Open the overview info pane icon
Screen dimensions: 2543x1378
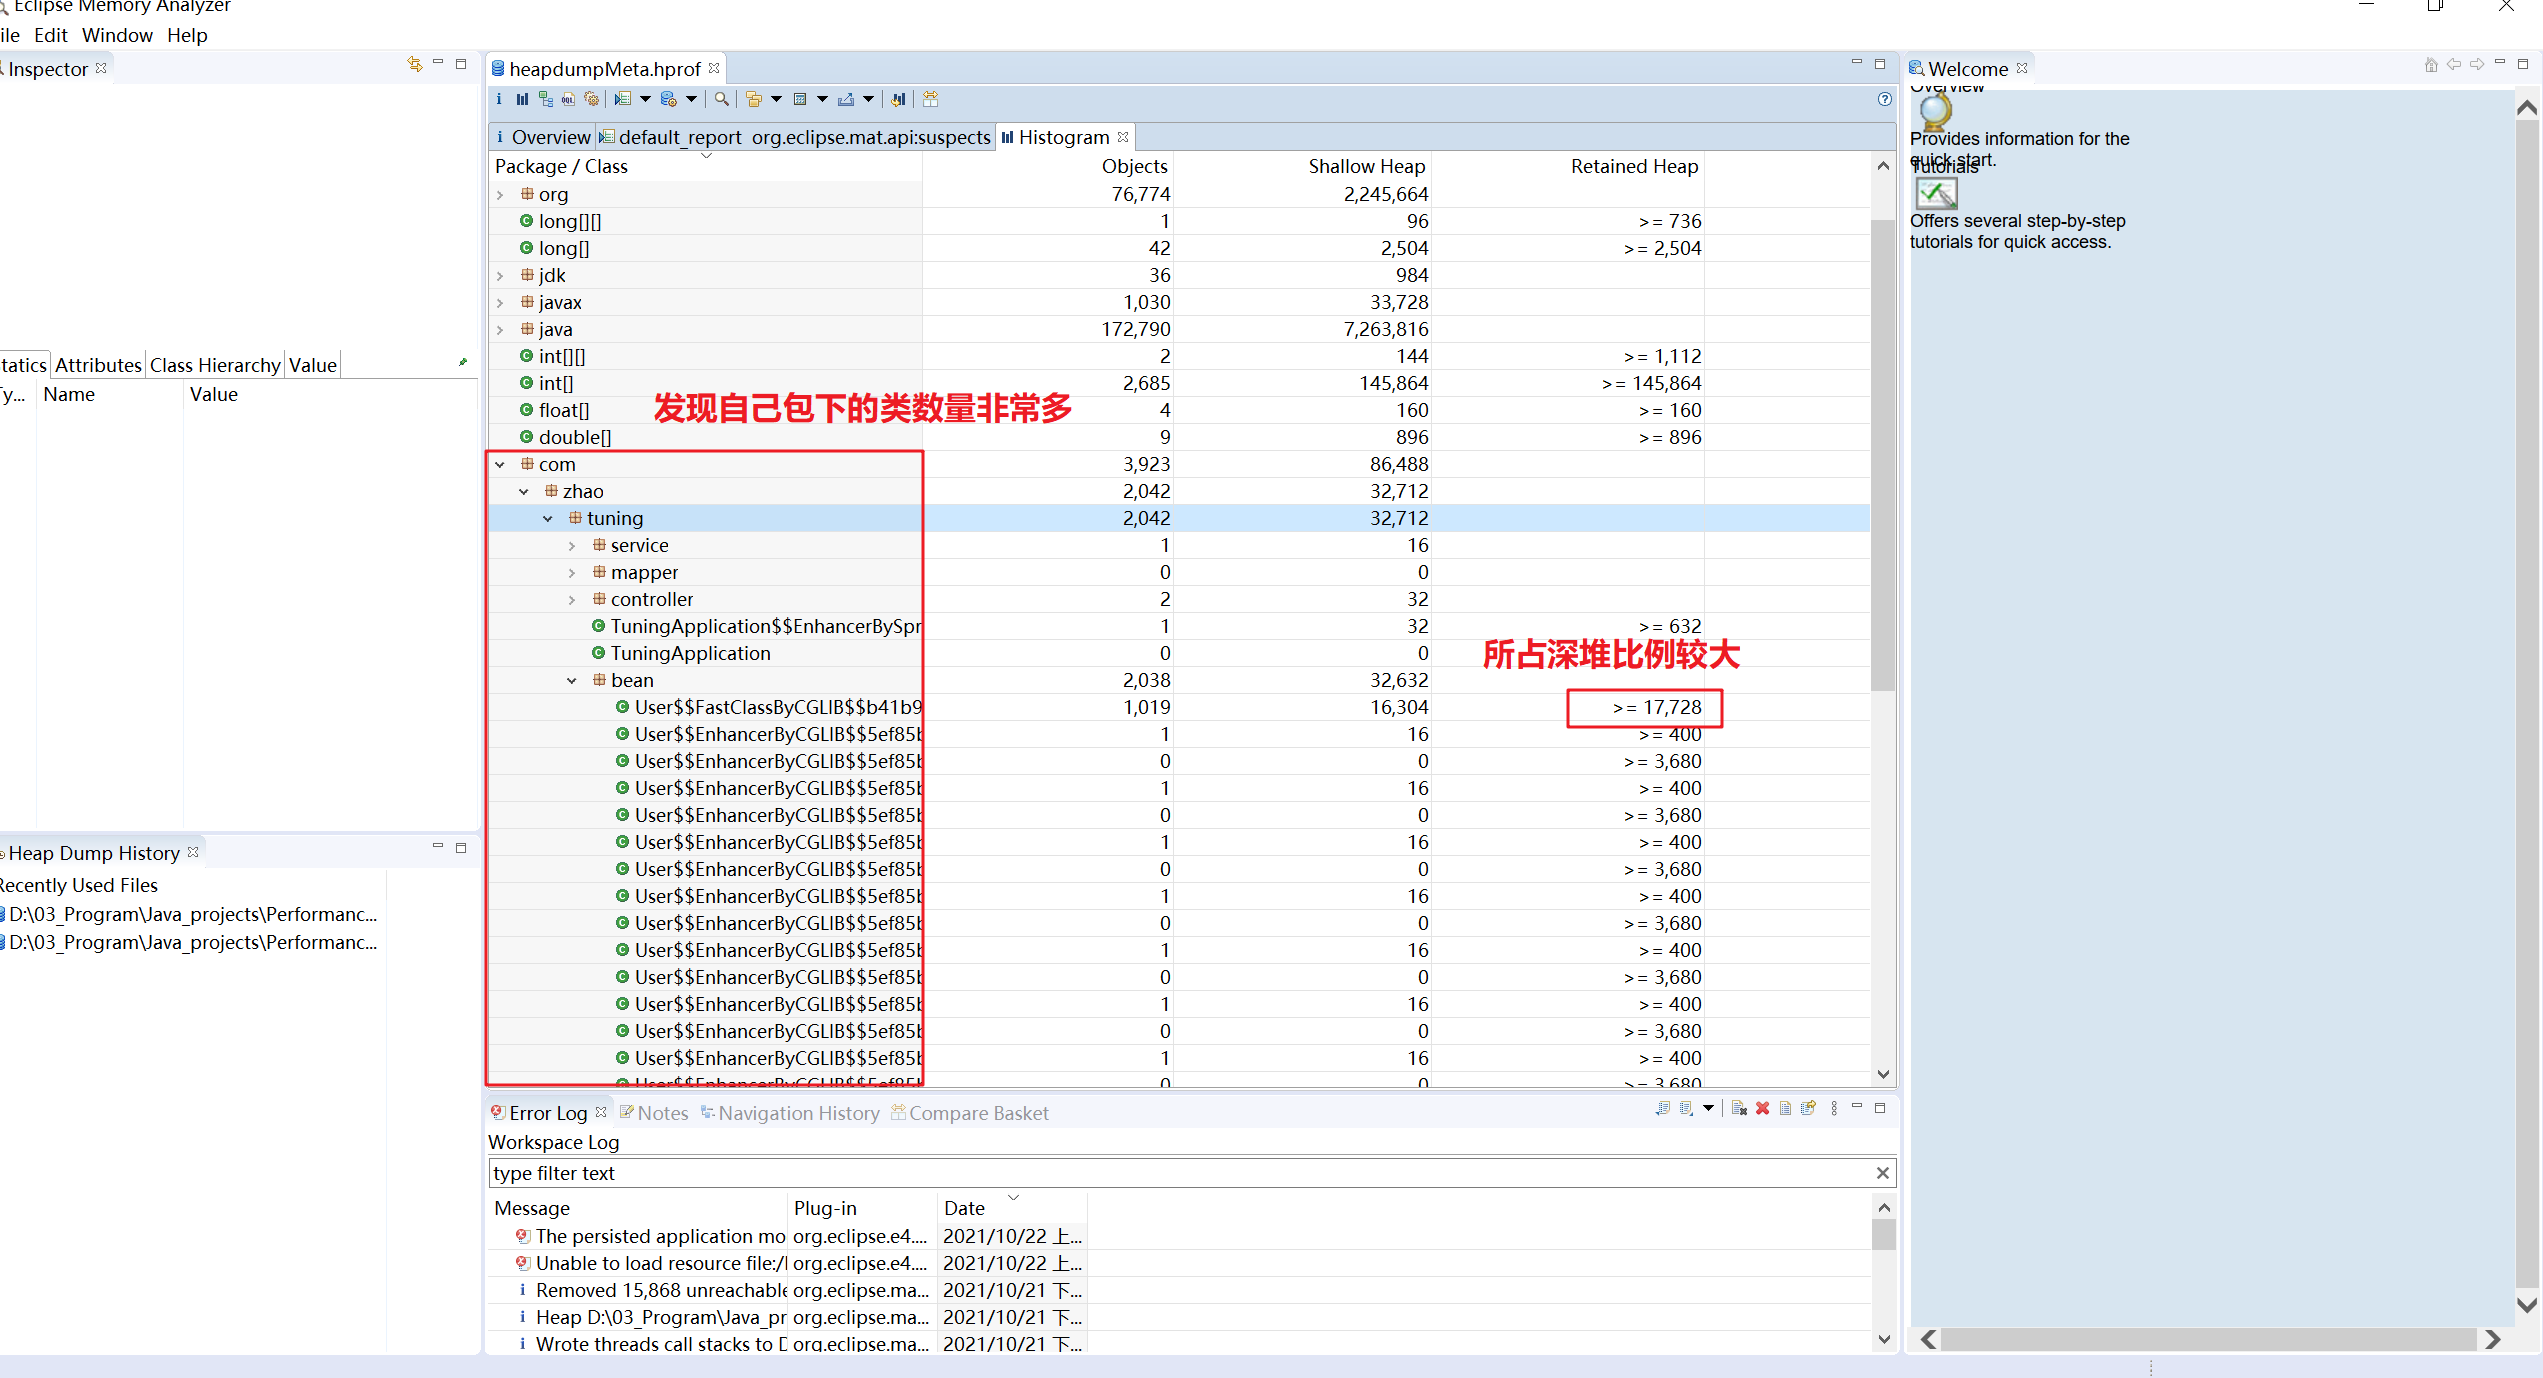pos(499,99)
